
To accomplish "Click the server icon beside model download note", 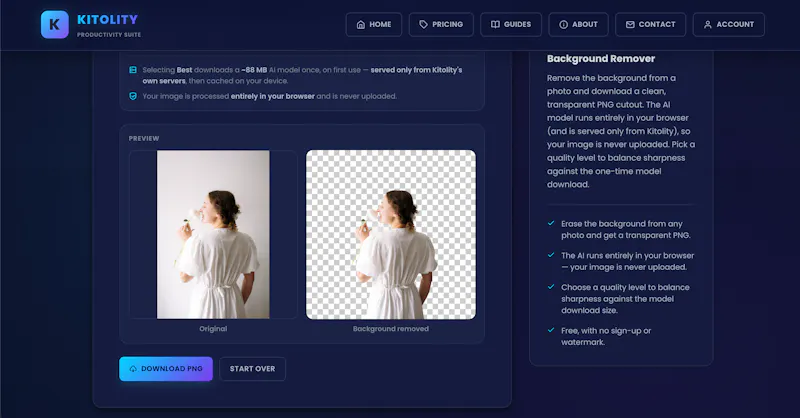I will (133, 69).
